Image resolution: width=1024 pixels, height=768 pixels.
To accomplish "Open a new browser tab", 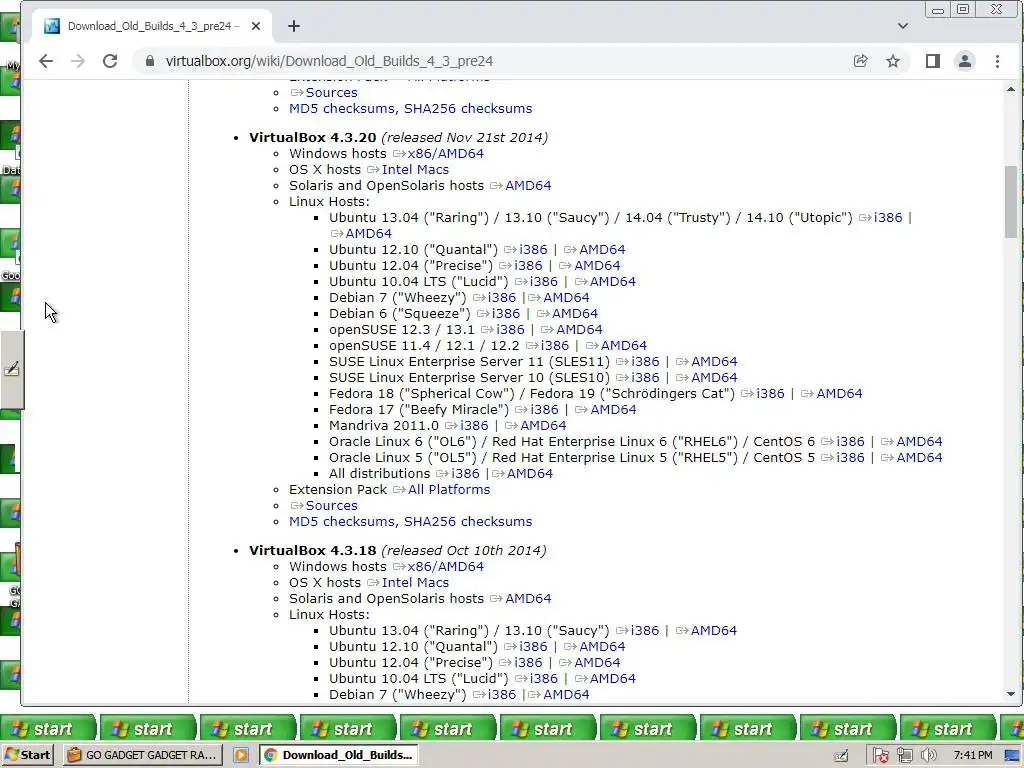I will pos(294,26).
